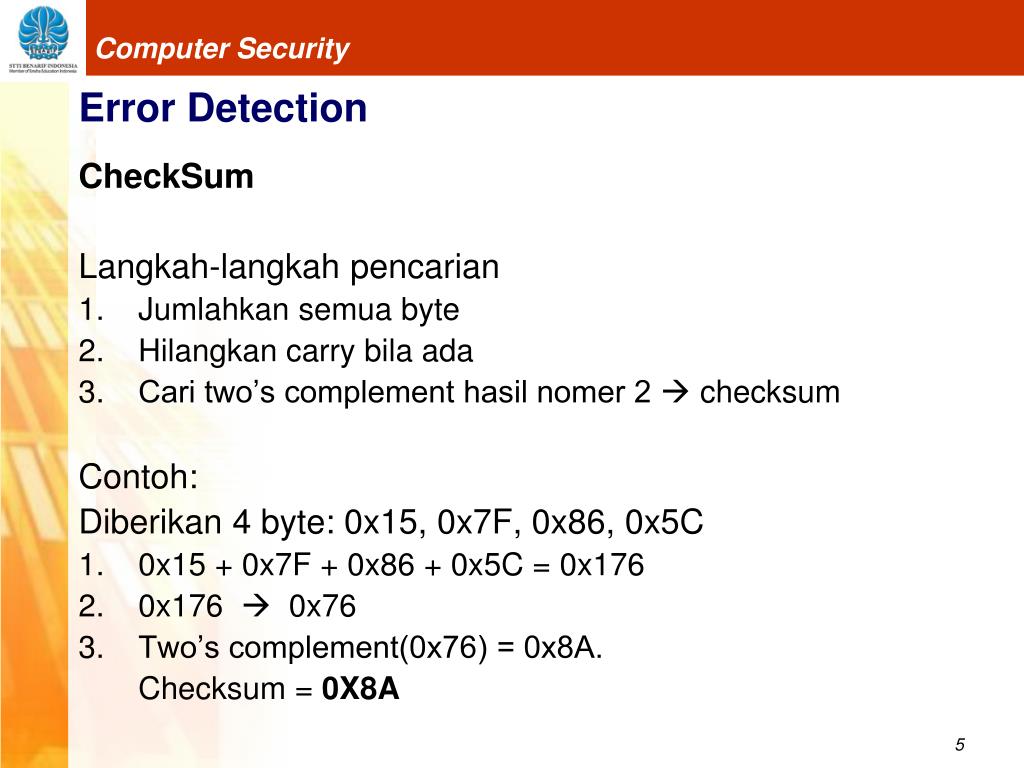Screen dimensions: 1024x768
Task: Click the arrow symbol before checksum
Action: click(x=675, y=392)
